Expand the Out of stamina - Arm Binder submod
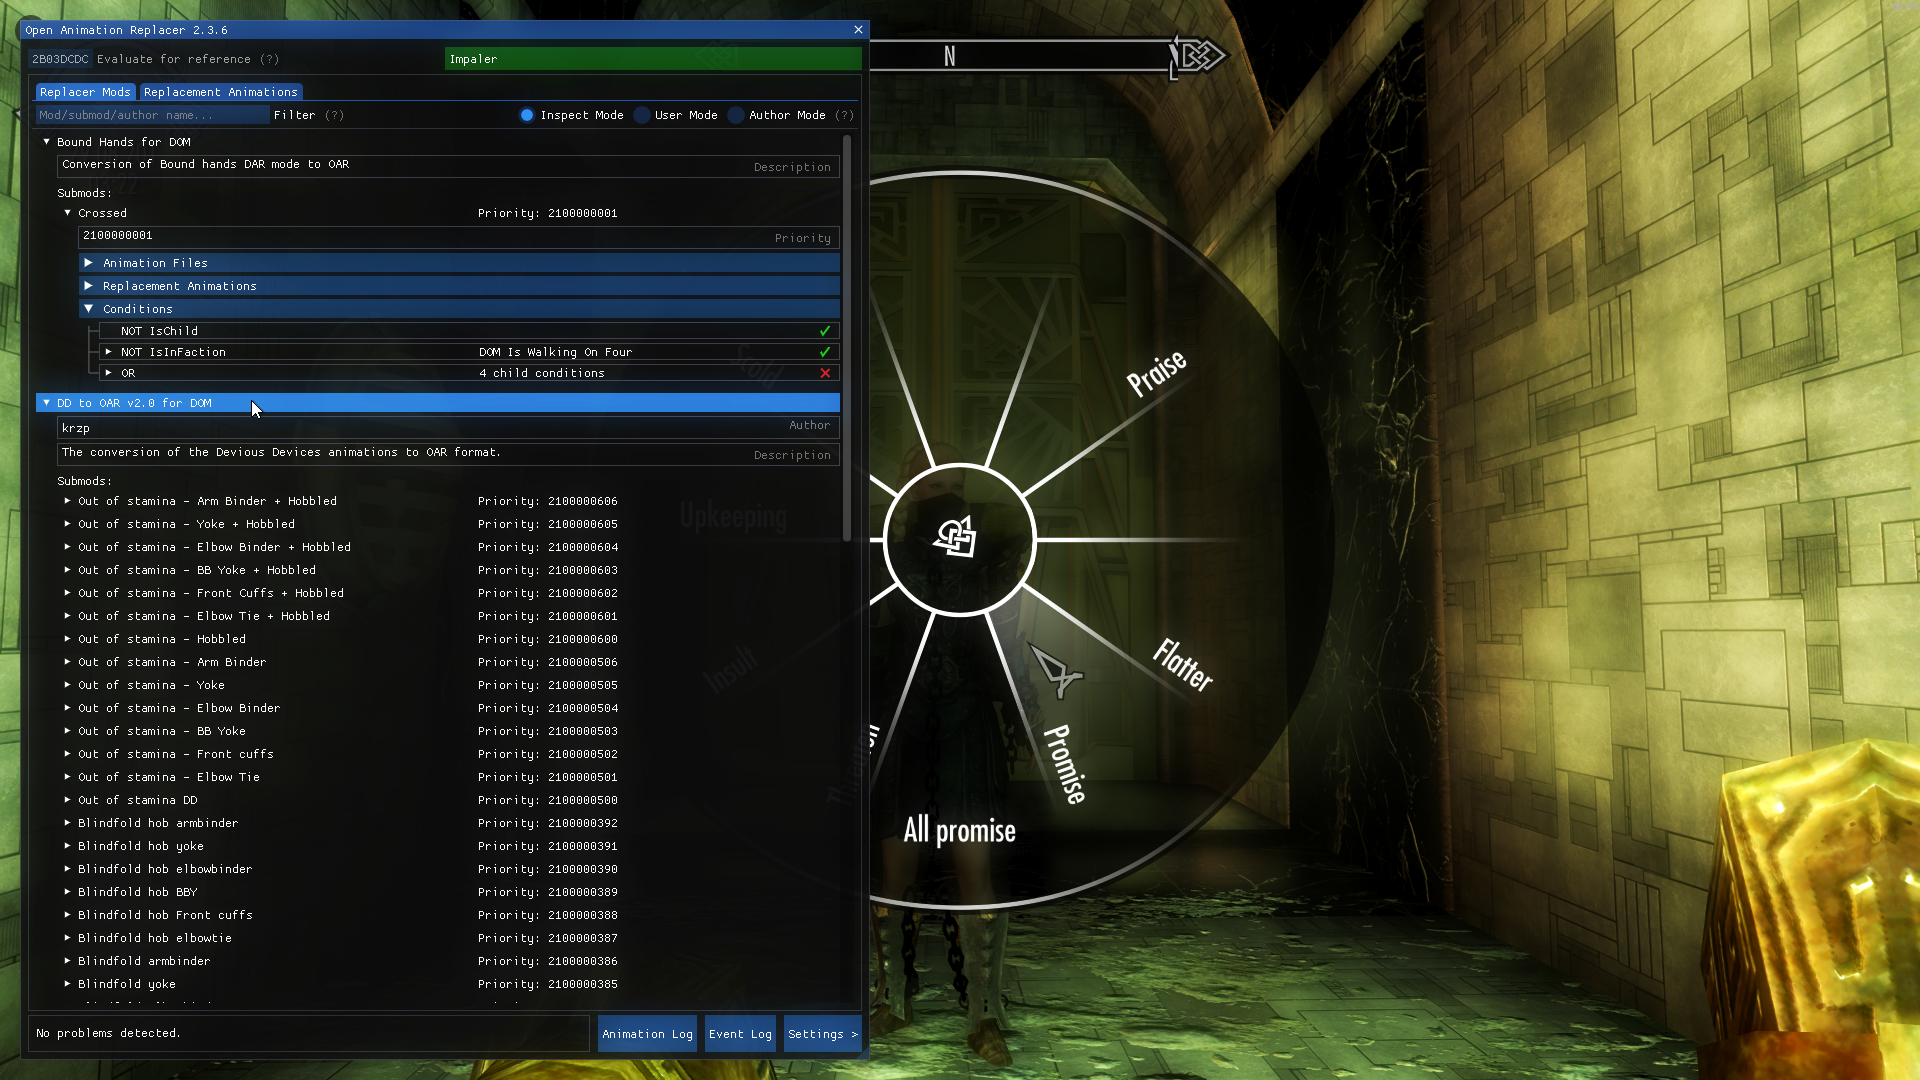 point(67,662)
